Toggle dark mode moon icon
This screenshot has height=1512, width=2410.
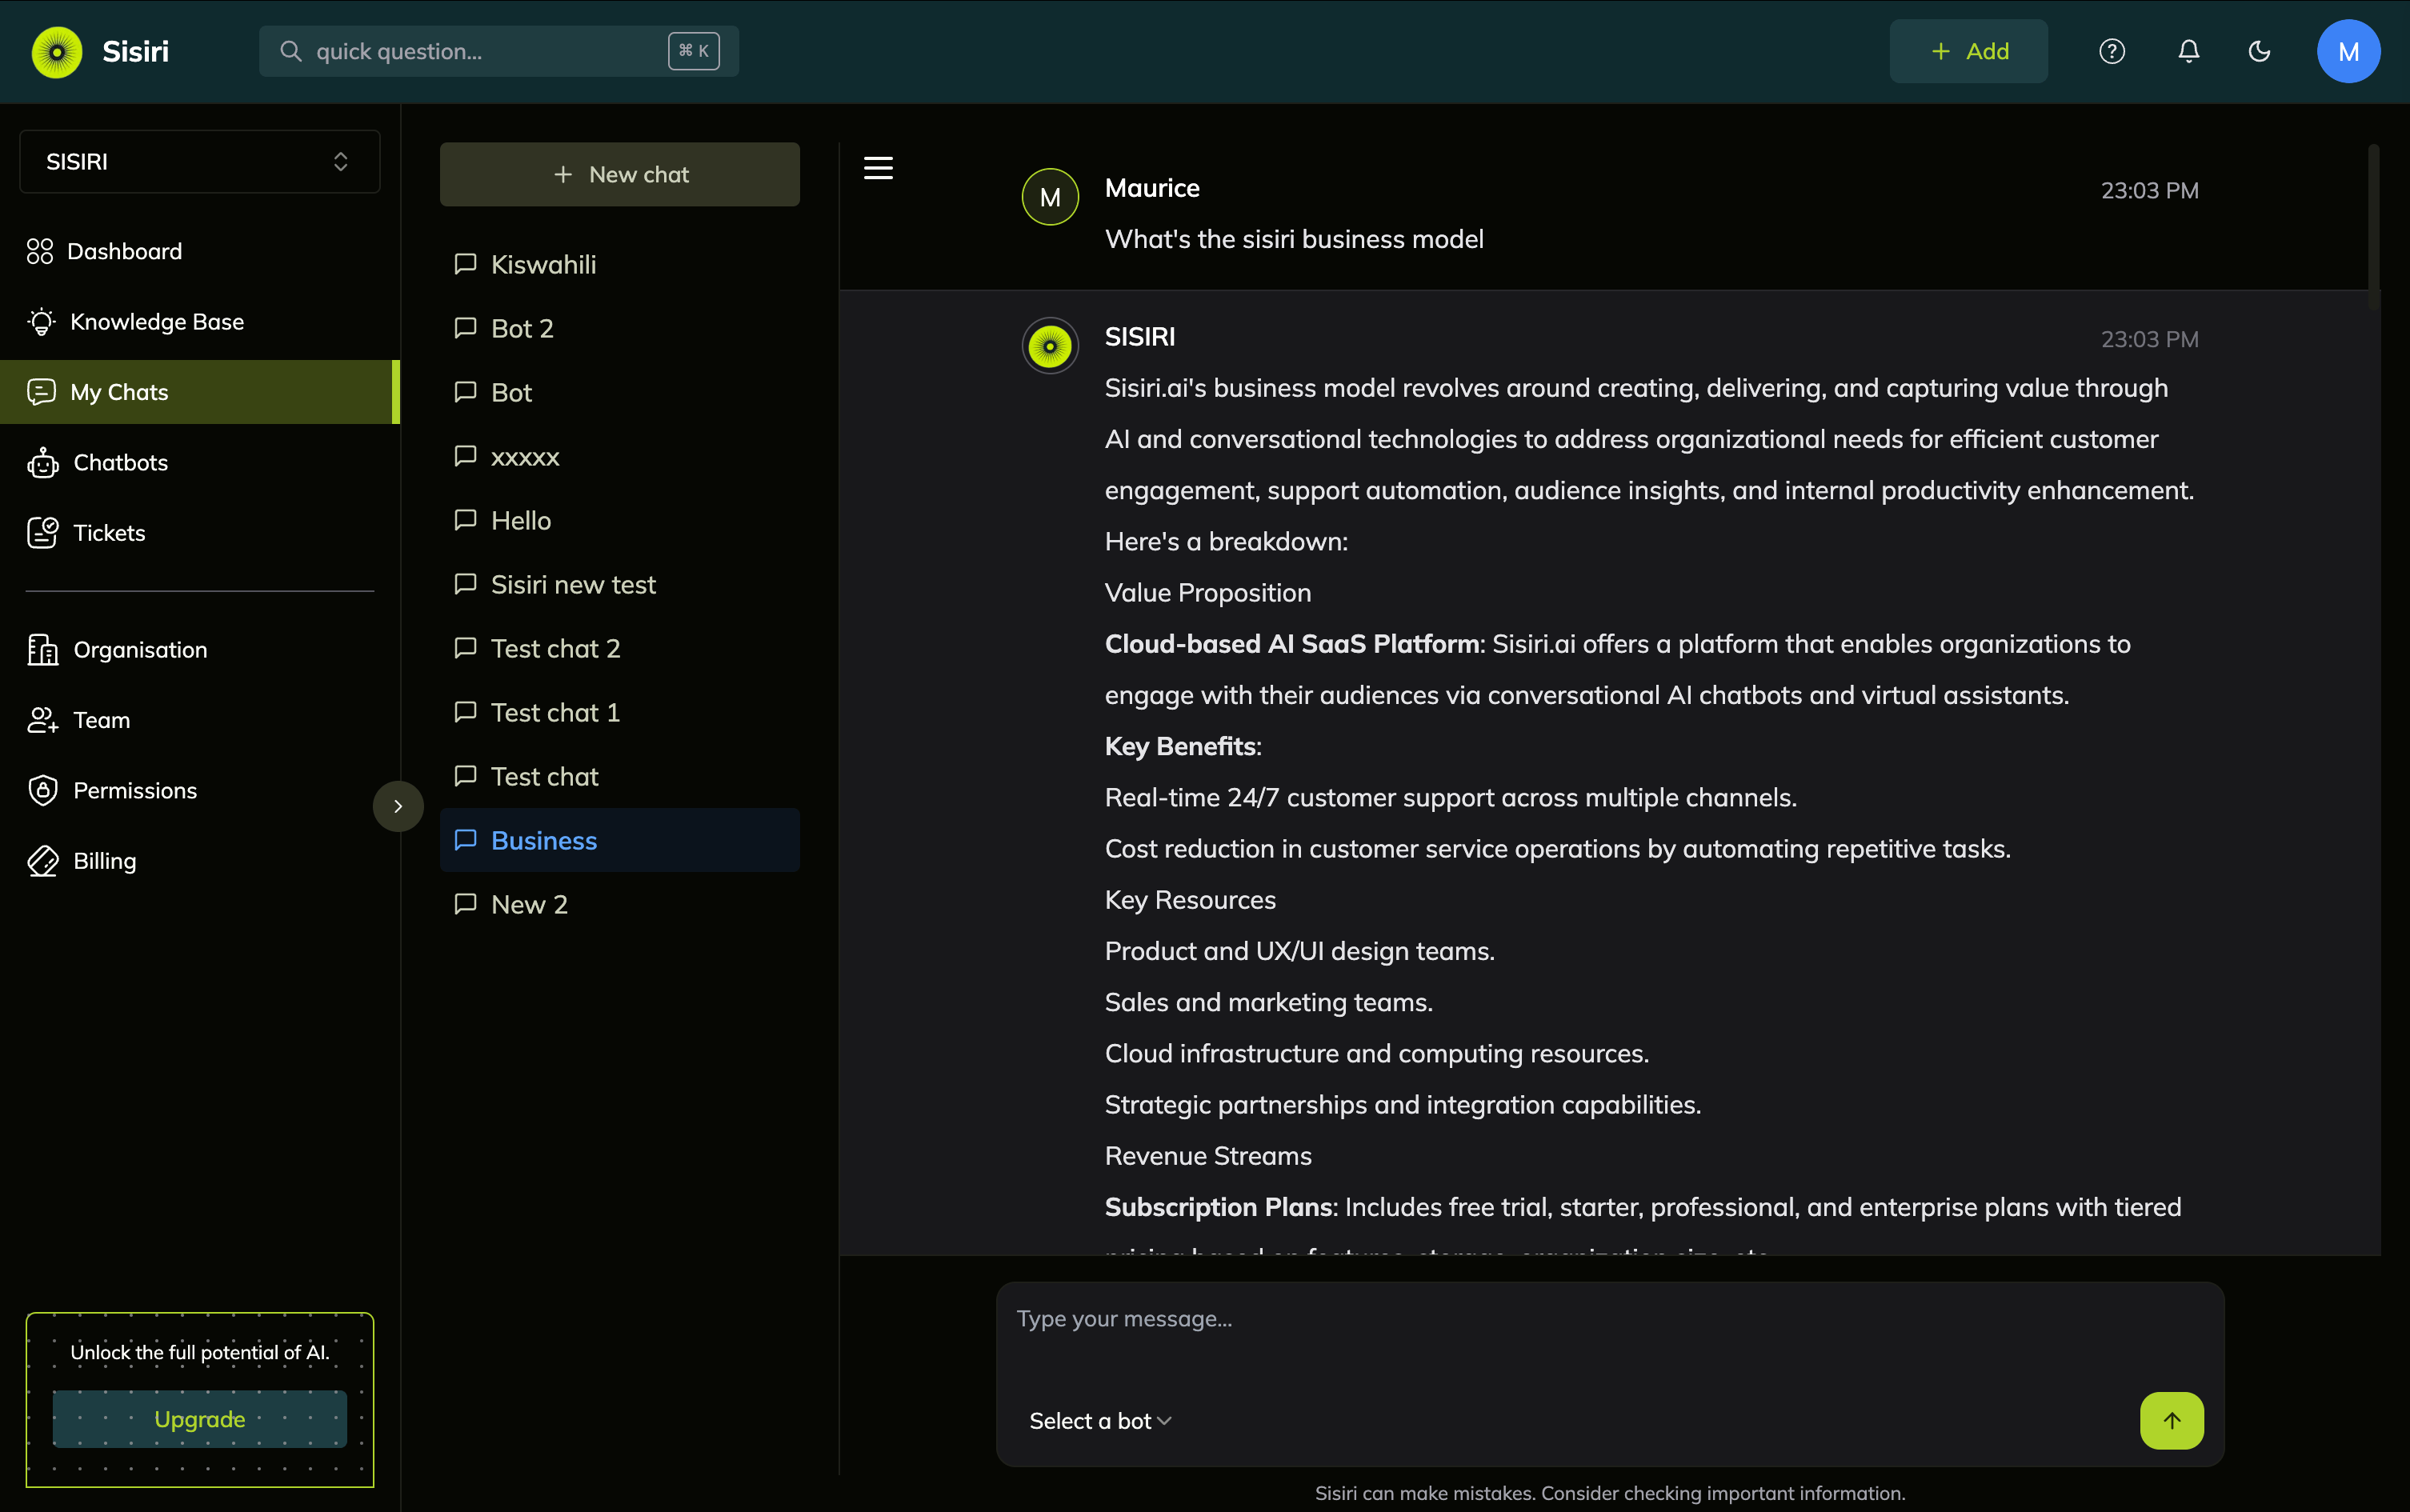tap(2259, 51)
